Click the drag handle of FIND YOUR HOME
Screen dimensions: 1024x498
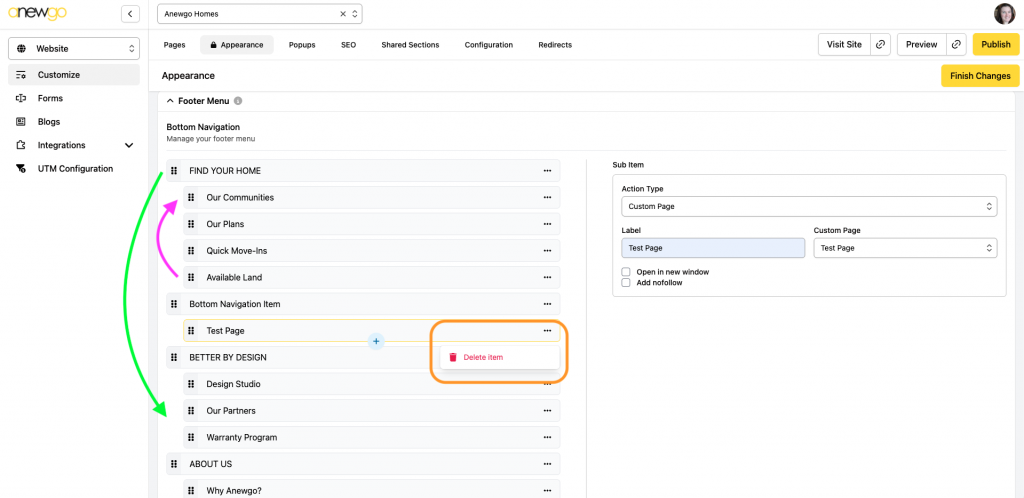coord(174,171)
